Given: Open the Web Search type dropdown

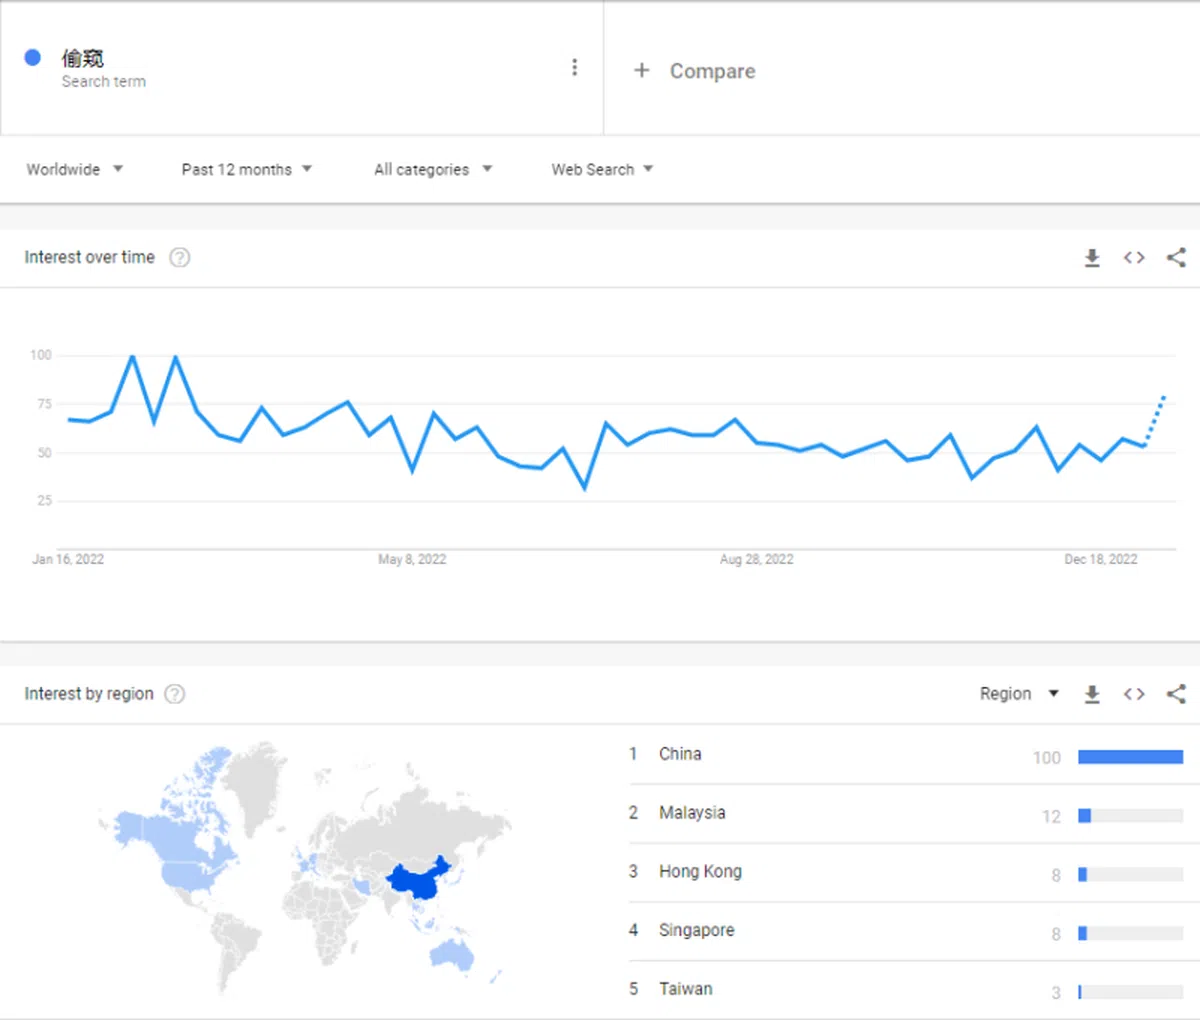Looking at the screenshot, I should point(601,169).
